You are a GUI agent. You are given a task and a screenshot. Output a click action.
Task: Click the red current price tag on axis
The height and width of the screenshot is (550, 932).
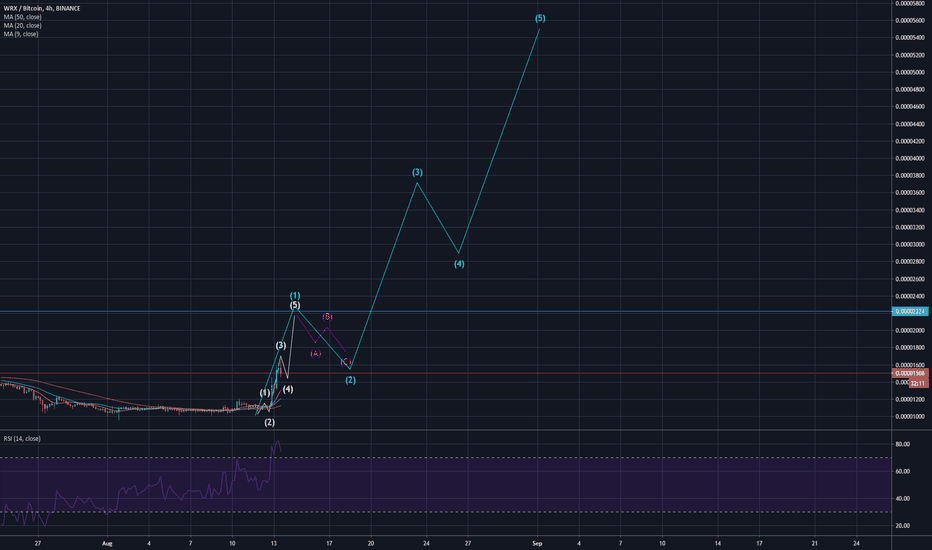(910, 373)
